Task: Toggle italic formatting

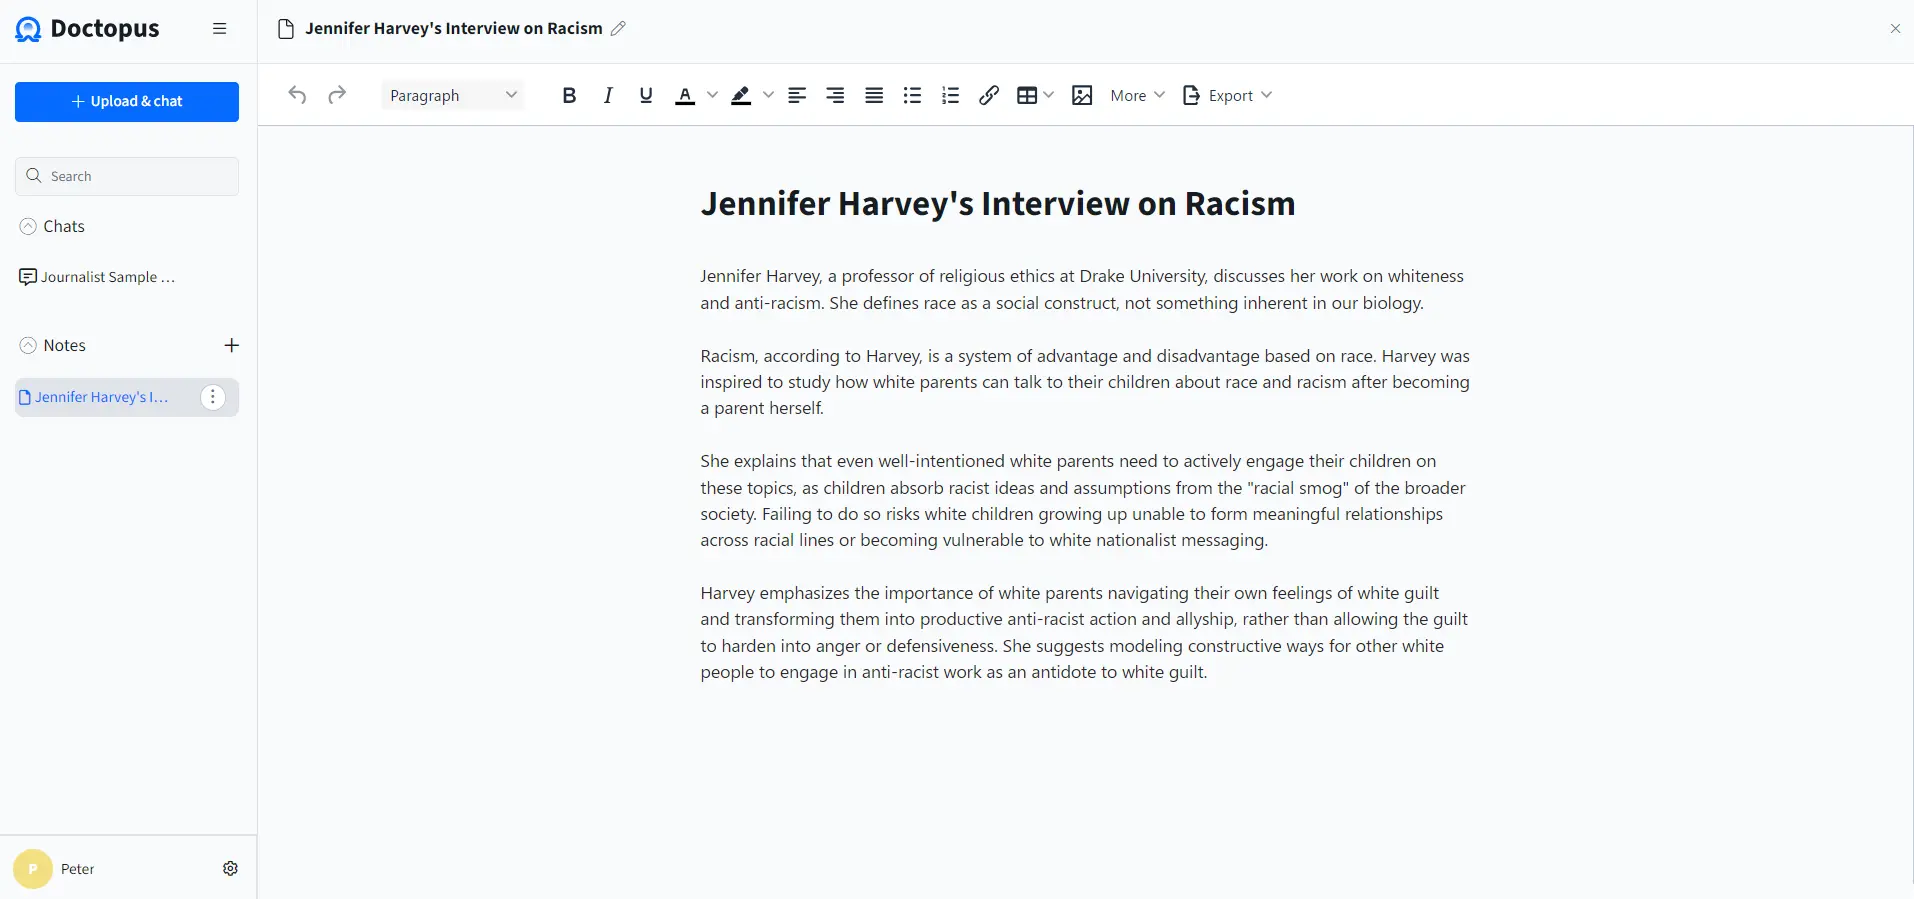Action: (607, 95)
